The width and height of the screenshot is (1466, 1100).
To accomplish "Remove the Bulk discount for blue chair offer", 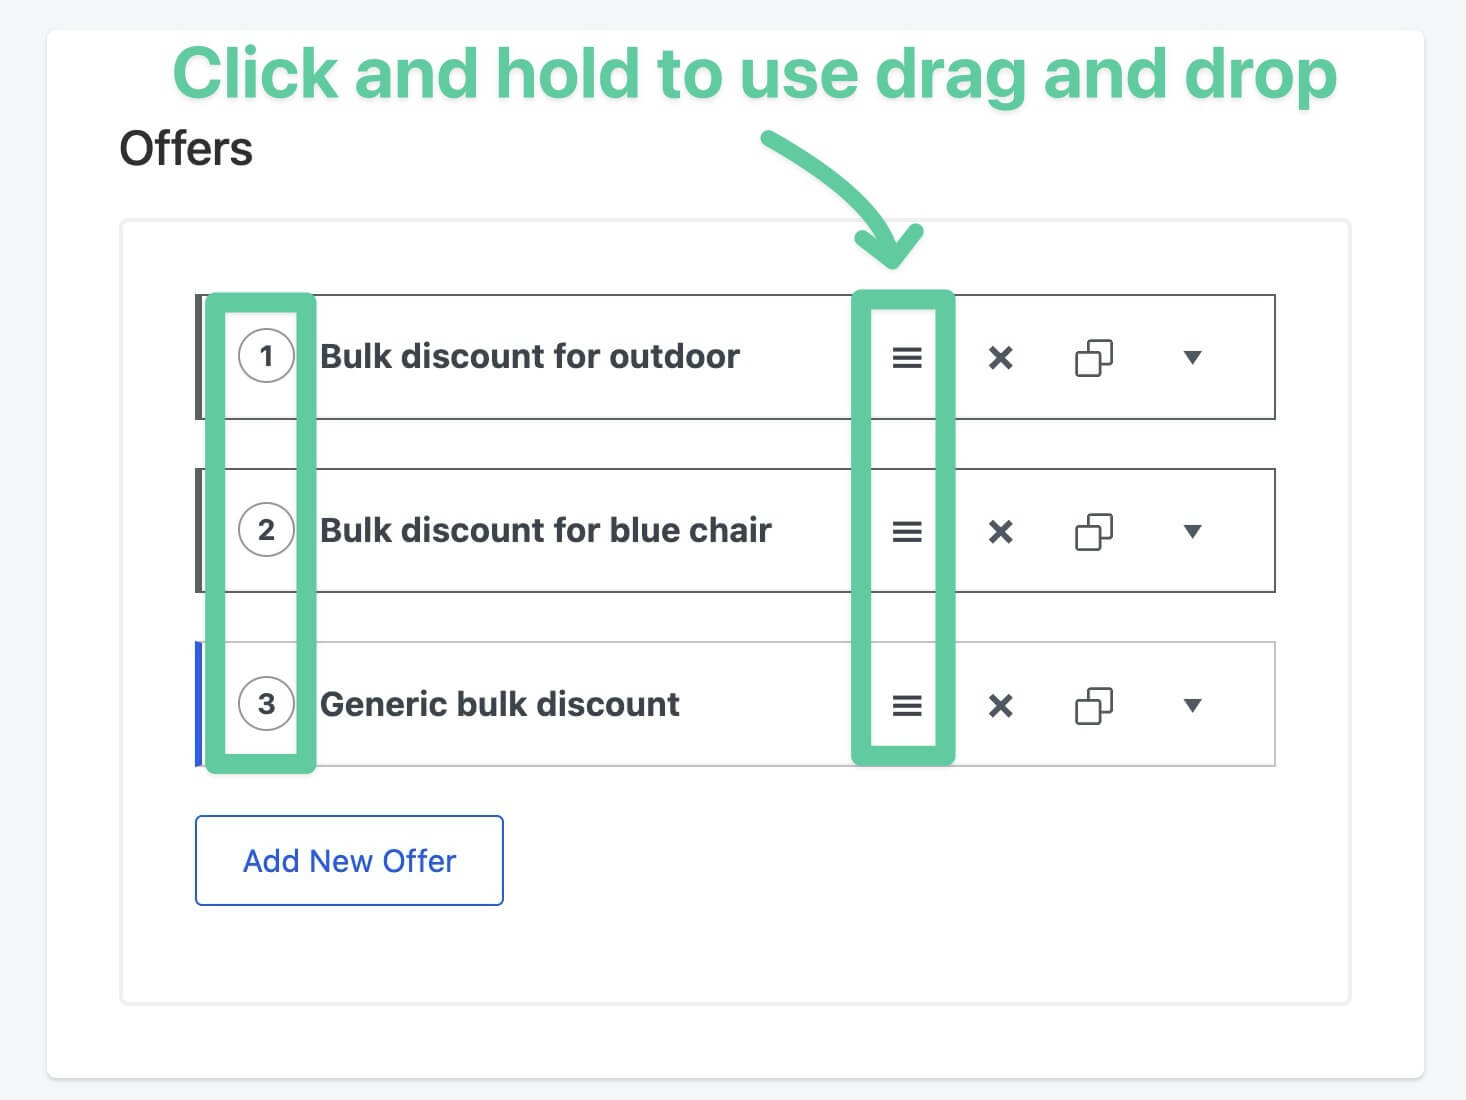I will (x=1000, y=531).
